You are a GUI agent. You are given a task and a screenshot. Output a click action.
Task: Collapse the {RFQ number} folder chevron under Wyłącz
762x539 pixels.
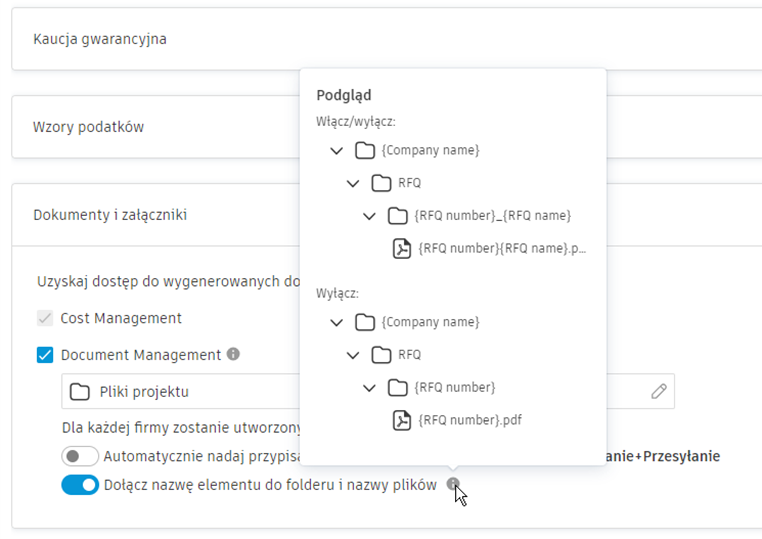(x=370, y=387)
